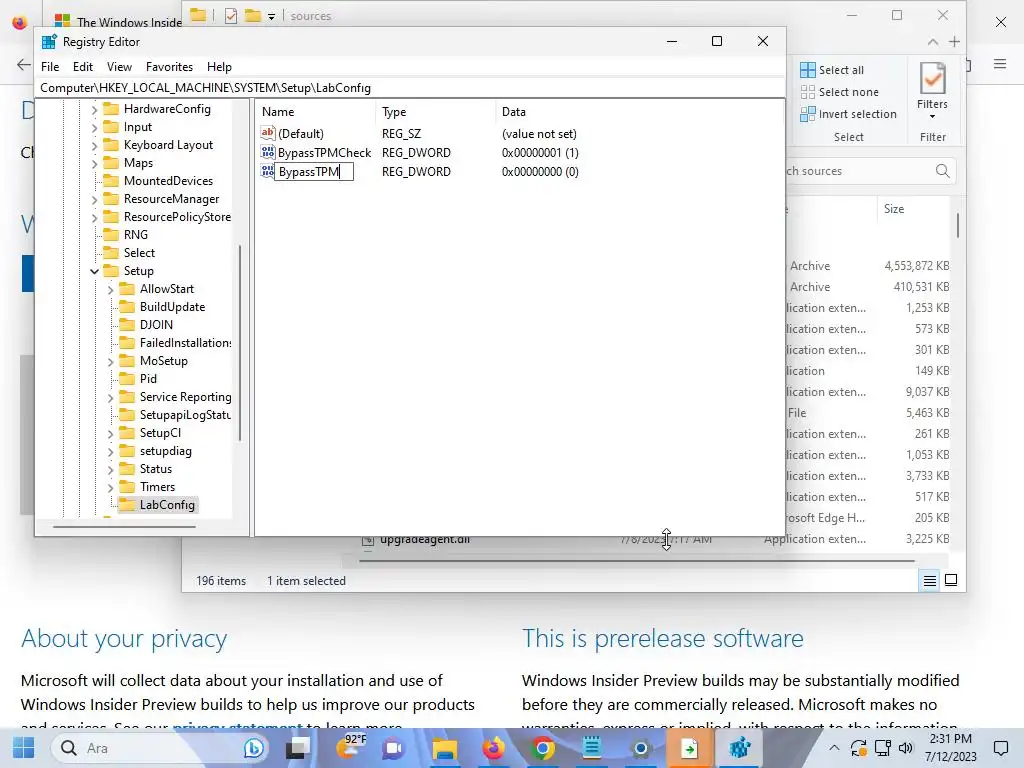Open Chrome from the taskbar

point(542,748)
